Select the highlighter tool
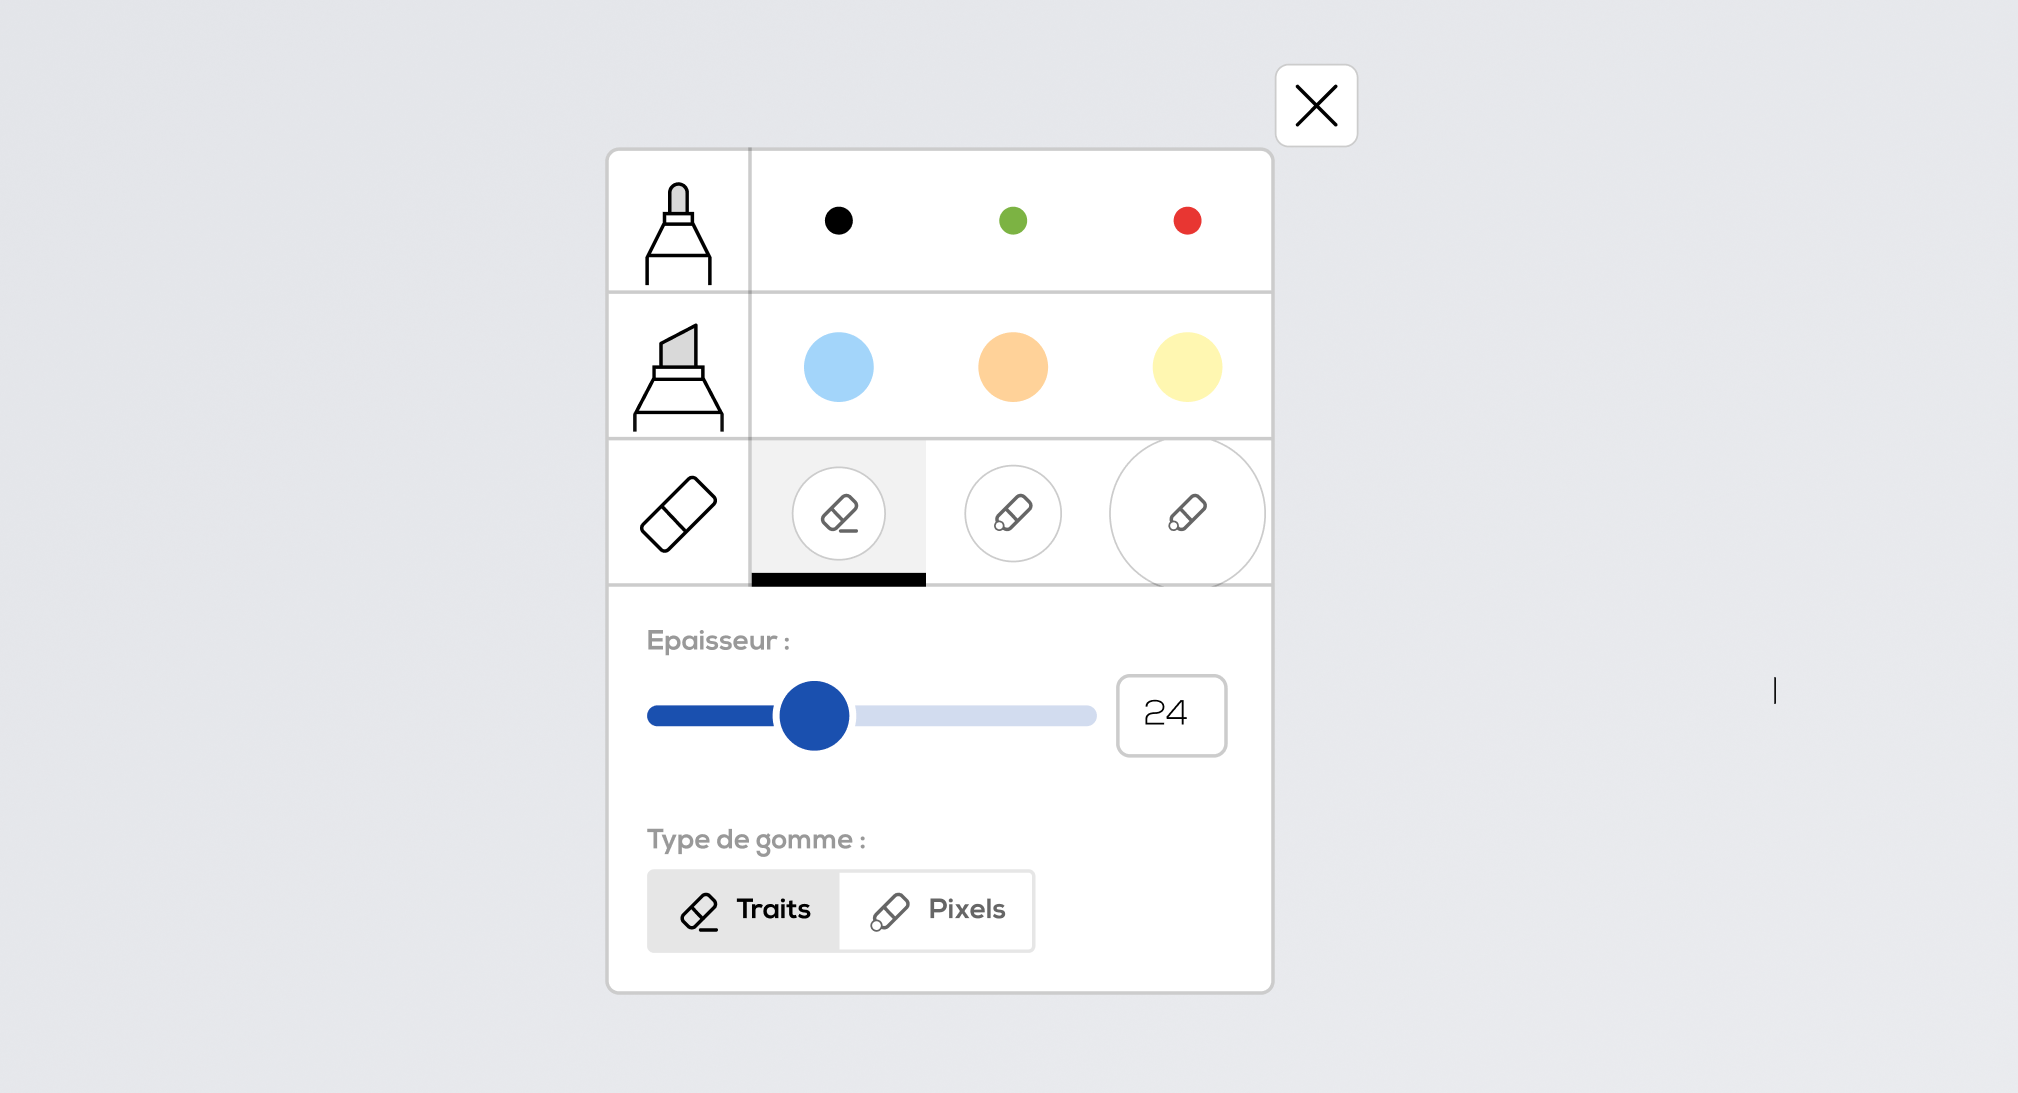2018x1093 pixels. pos(678,367)
